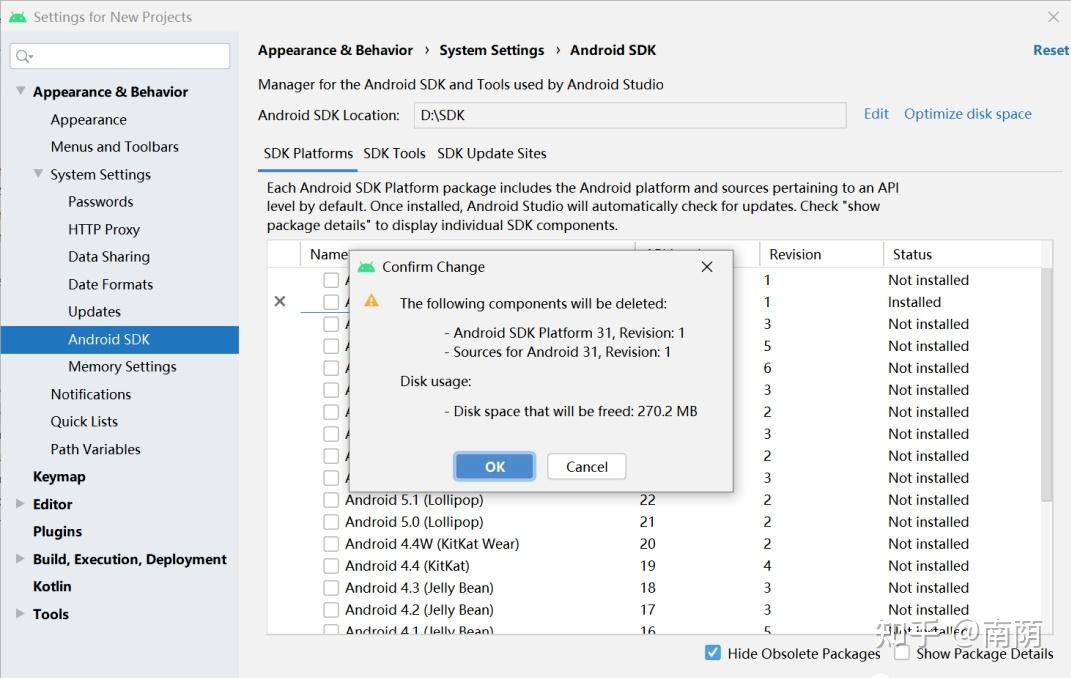Enable Show Package Details checkbox

click(902, 653)
